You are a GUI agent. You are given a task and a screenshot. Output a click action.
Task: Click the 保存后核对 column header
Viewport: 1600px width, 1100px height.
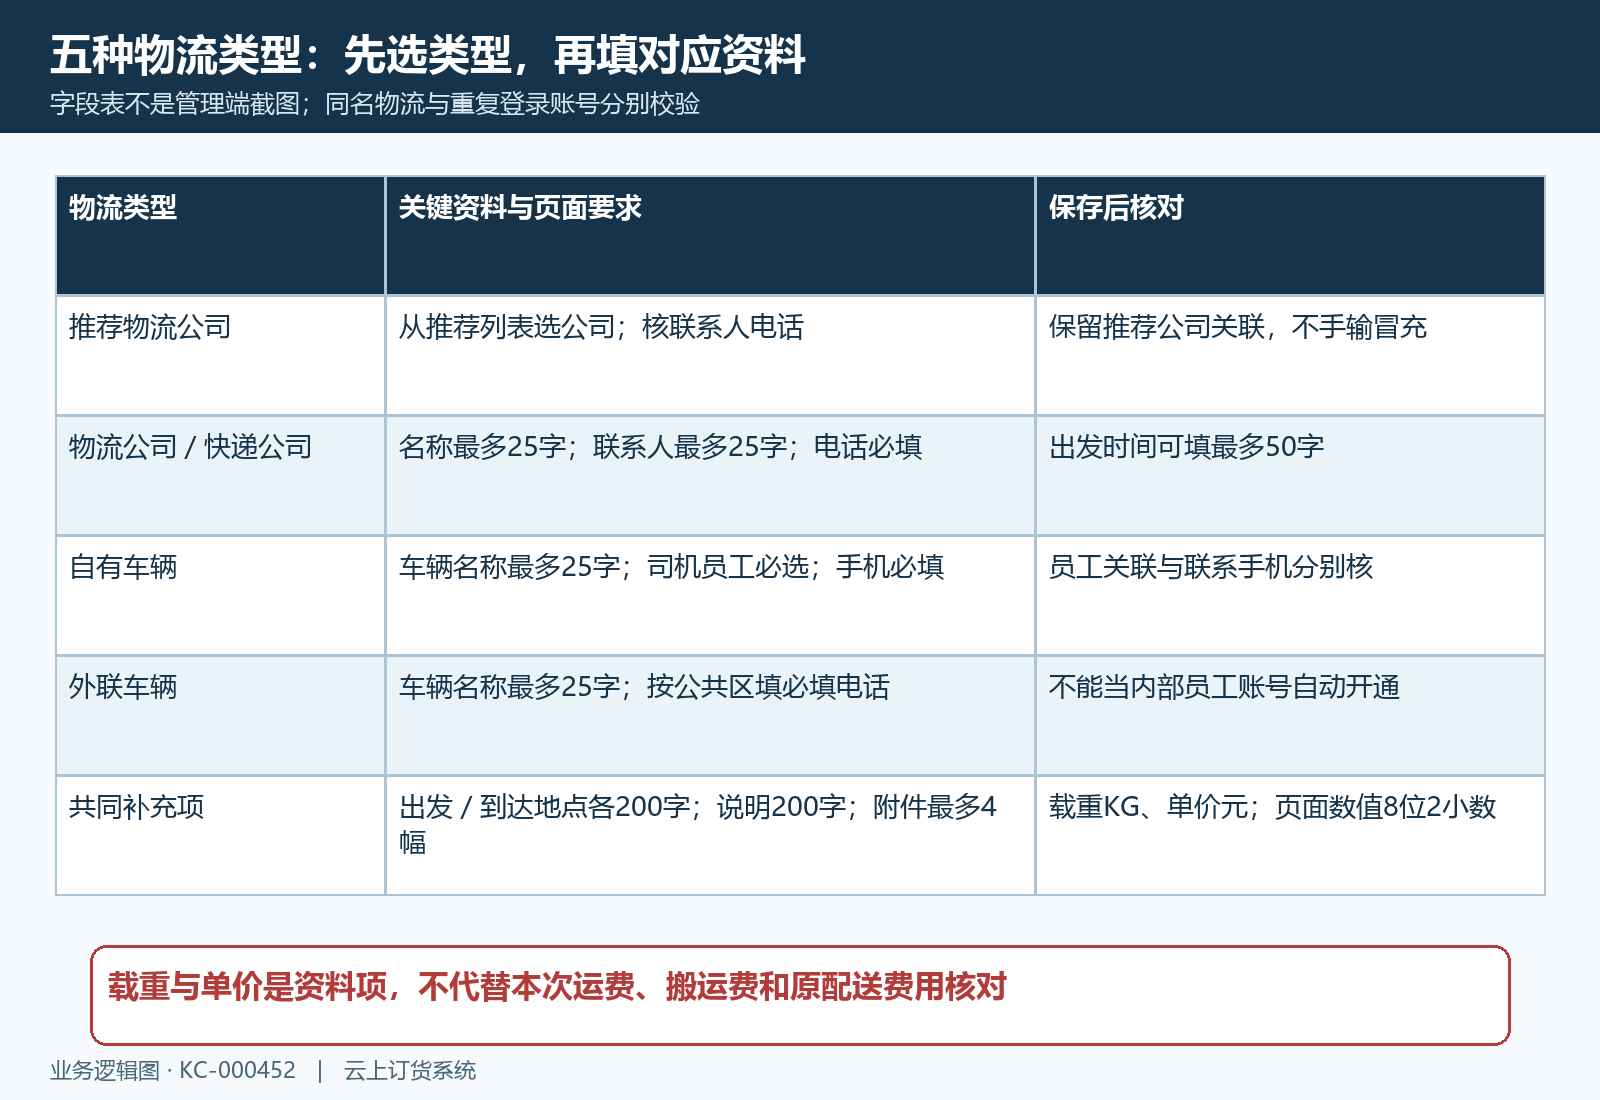point(1290,236)
